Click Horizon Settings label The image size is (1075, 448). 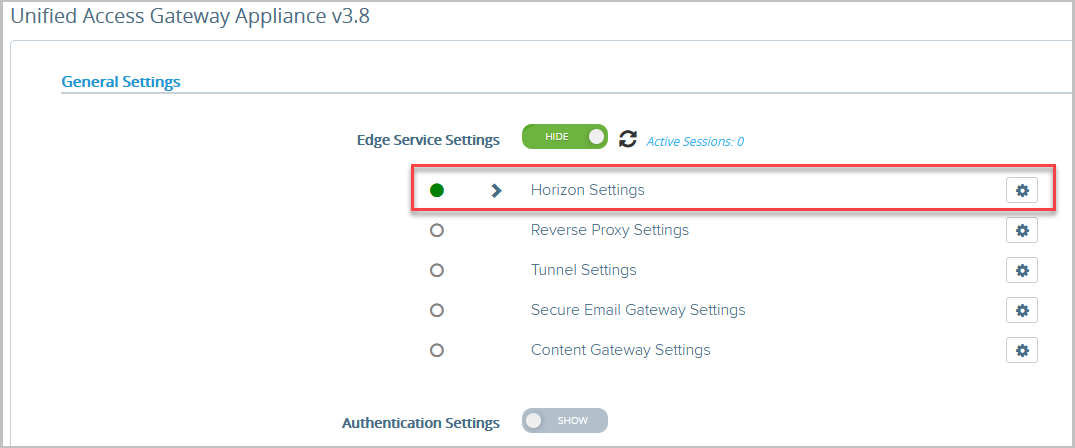pyautogui.click(x=588, y=190)
